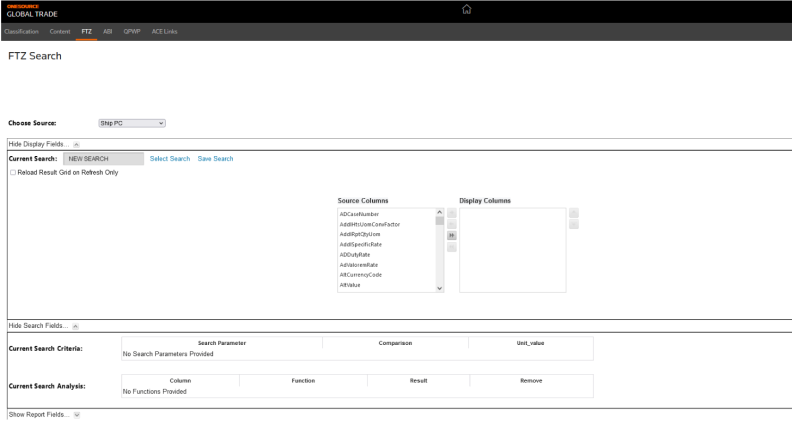This screenshot has height=446, width=792.
Task: Click the Hide Search Fields chevron icon
Action: point(76,326)
